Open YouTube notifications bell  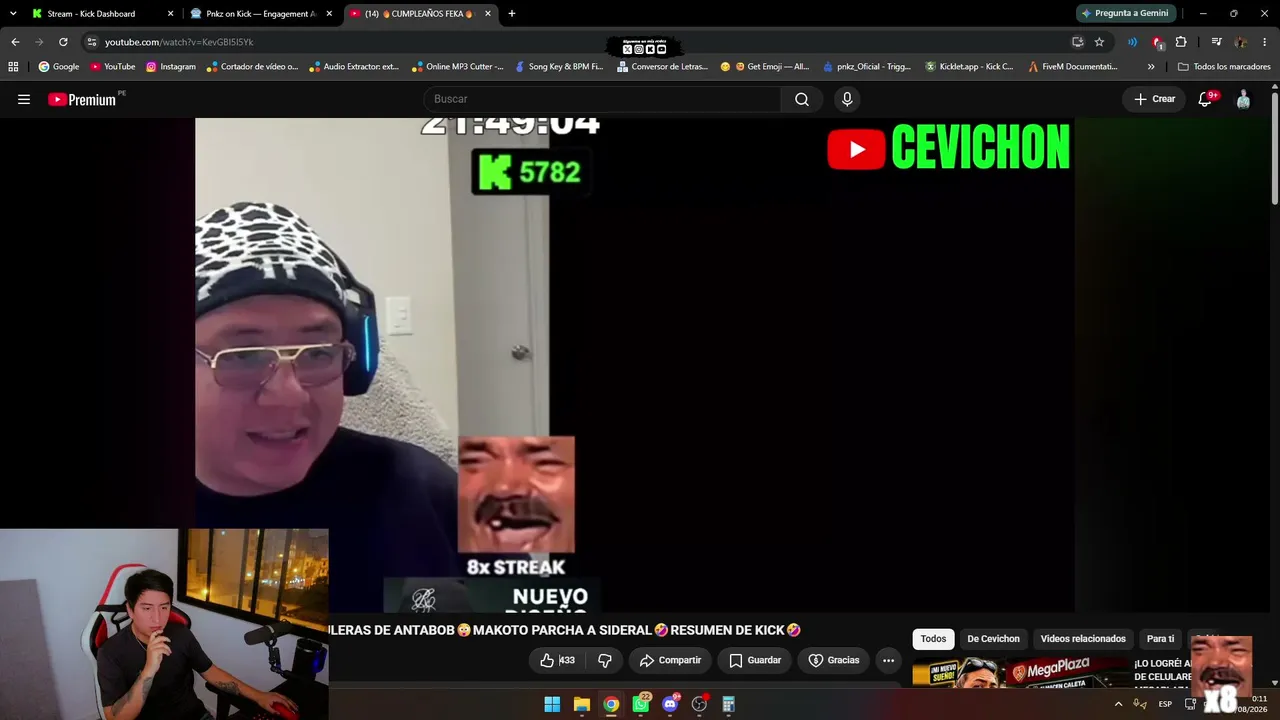tap(1205, 99)
